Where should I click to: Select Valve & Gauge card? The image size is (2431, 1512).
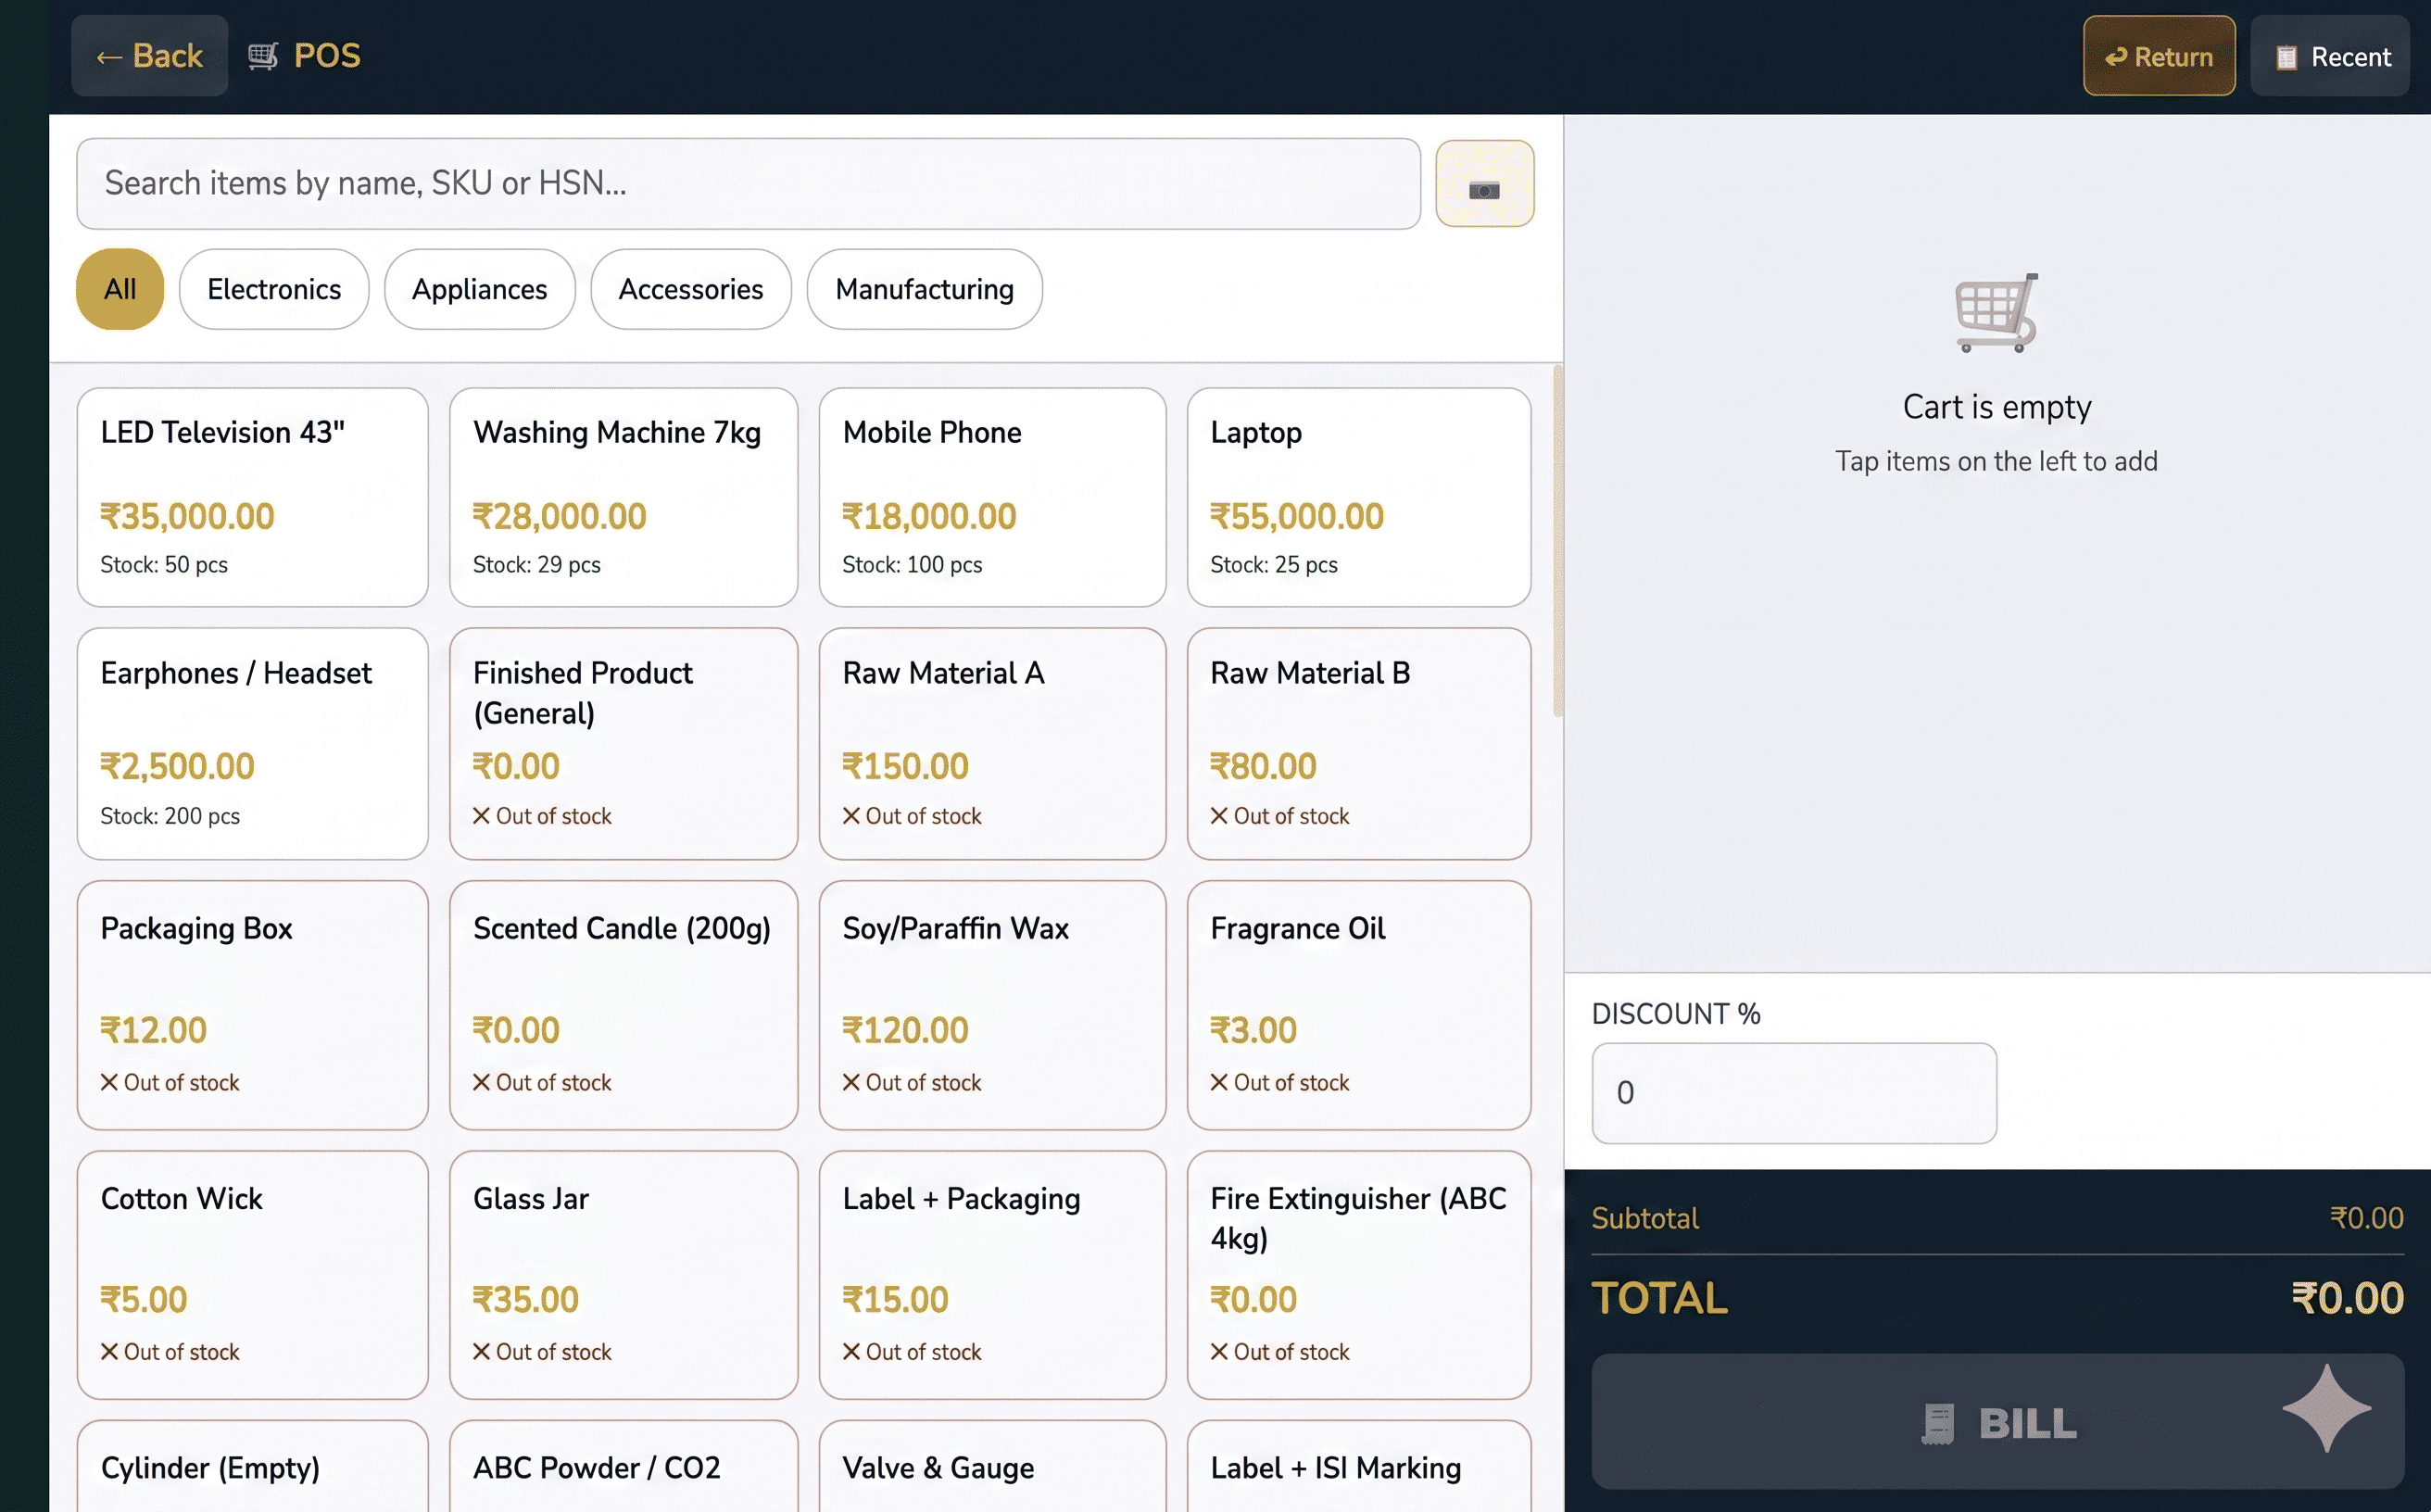992,1466
